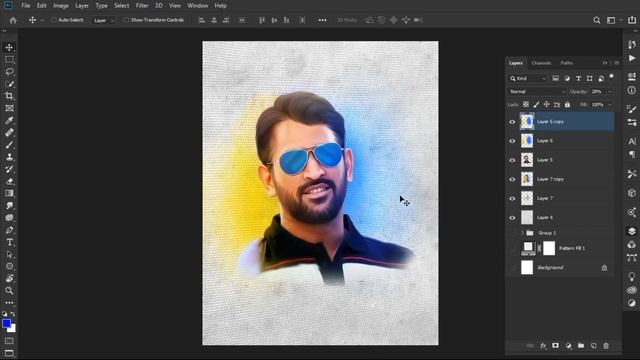Open the Kind filter dropdown
Image resolution: width=640 pixels, height=360 pixels.
(x=527, y=78)
